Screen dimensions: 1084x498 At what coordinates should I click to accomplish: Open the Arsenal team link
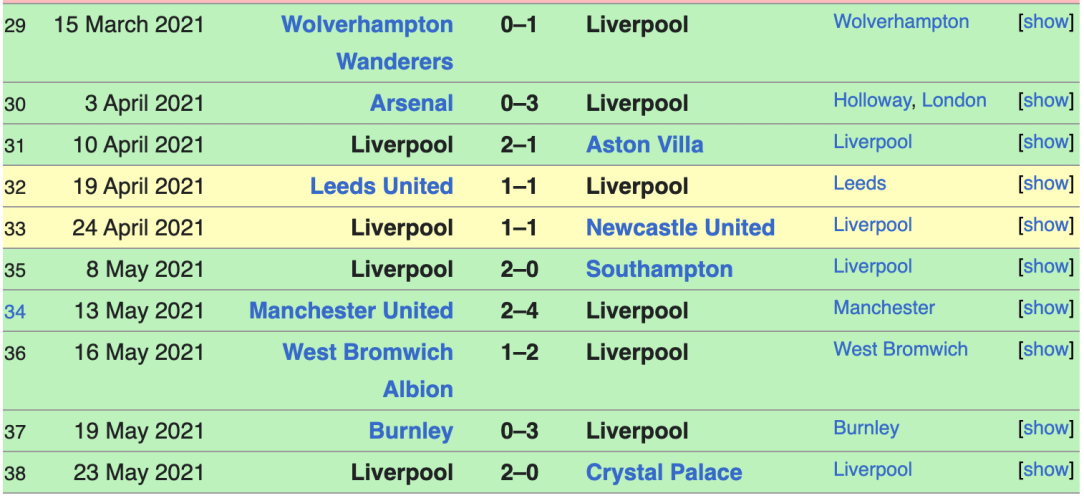pos(412,104)
